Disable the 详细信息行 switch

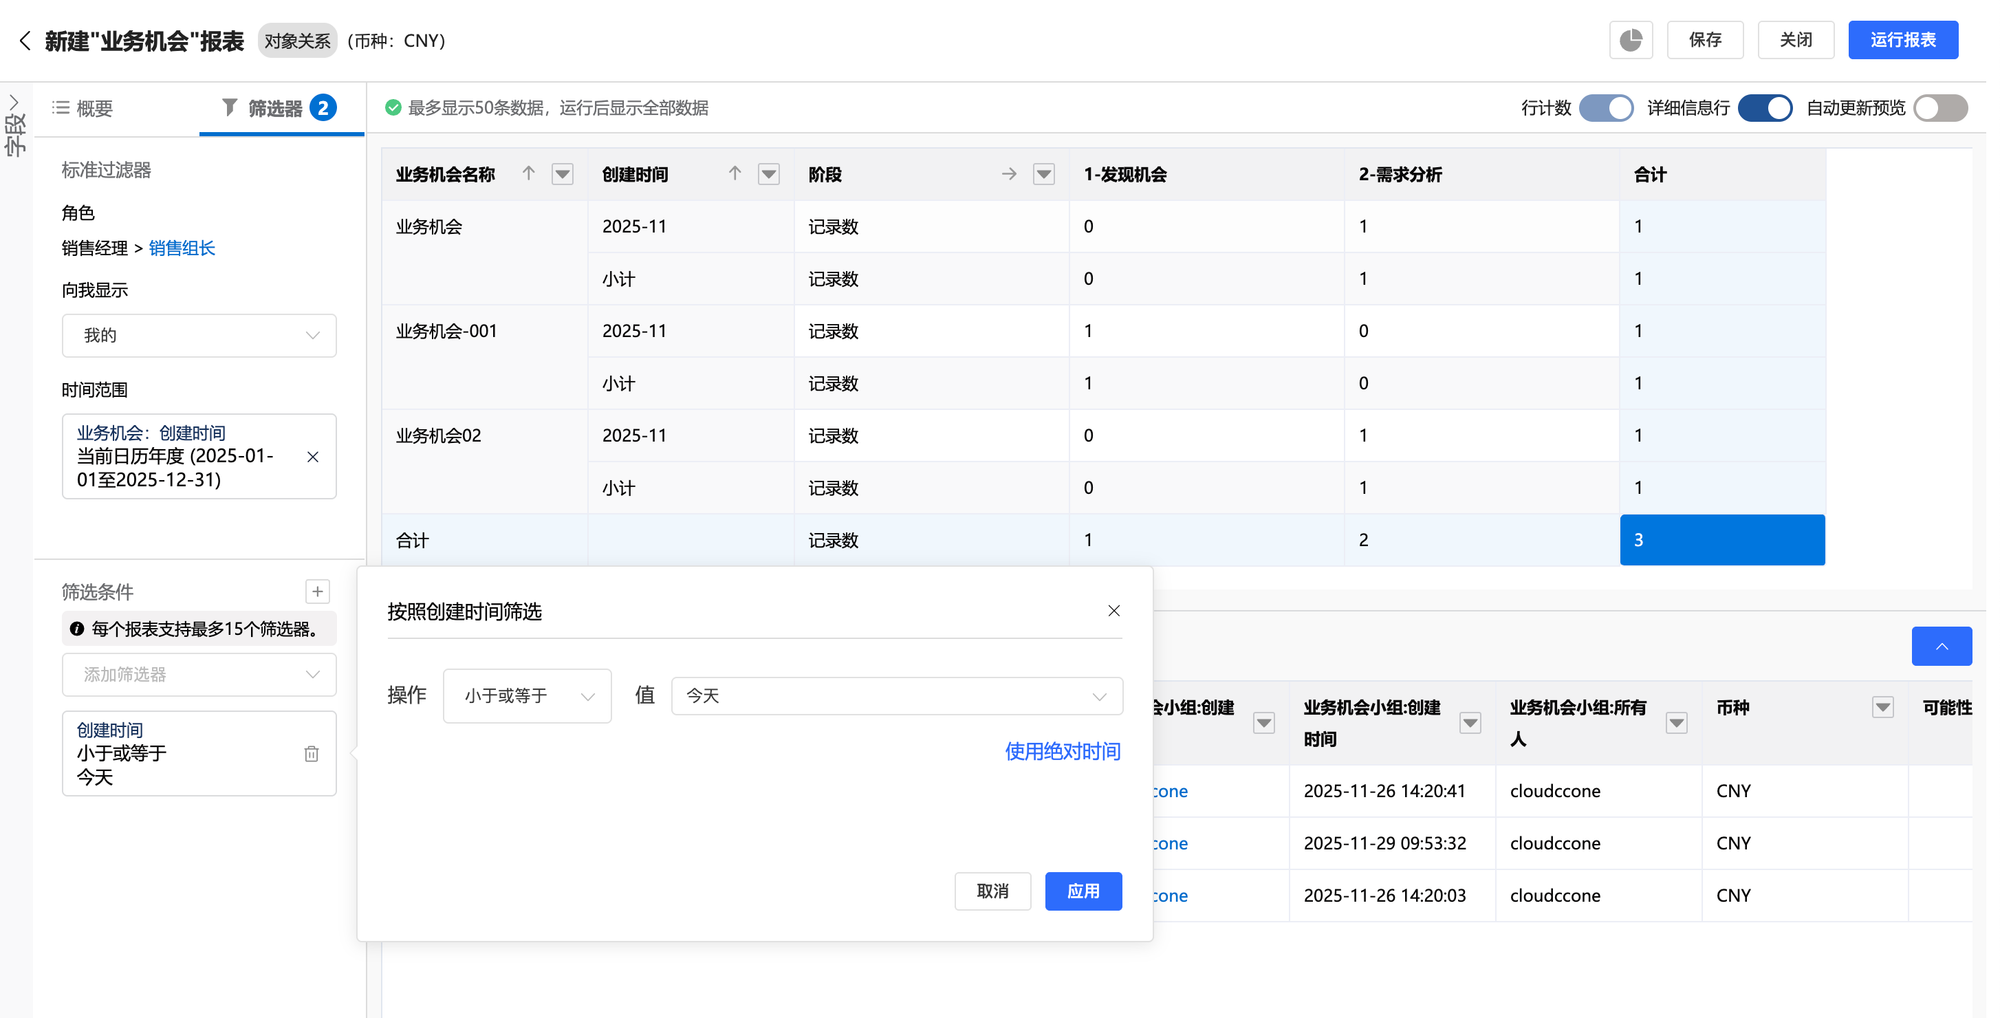click(x=1764, y=108)
